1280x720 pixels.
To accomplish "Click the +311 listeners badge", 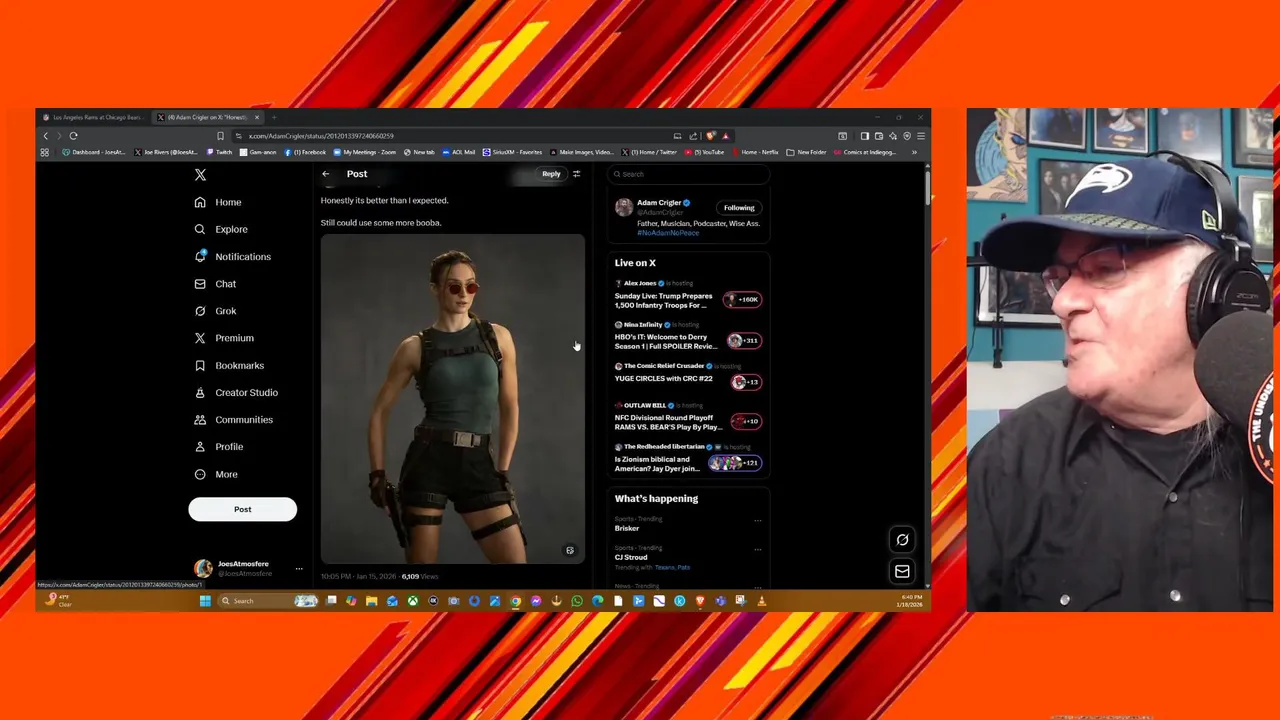I will point(744,341).
